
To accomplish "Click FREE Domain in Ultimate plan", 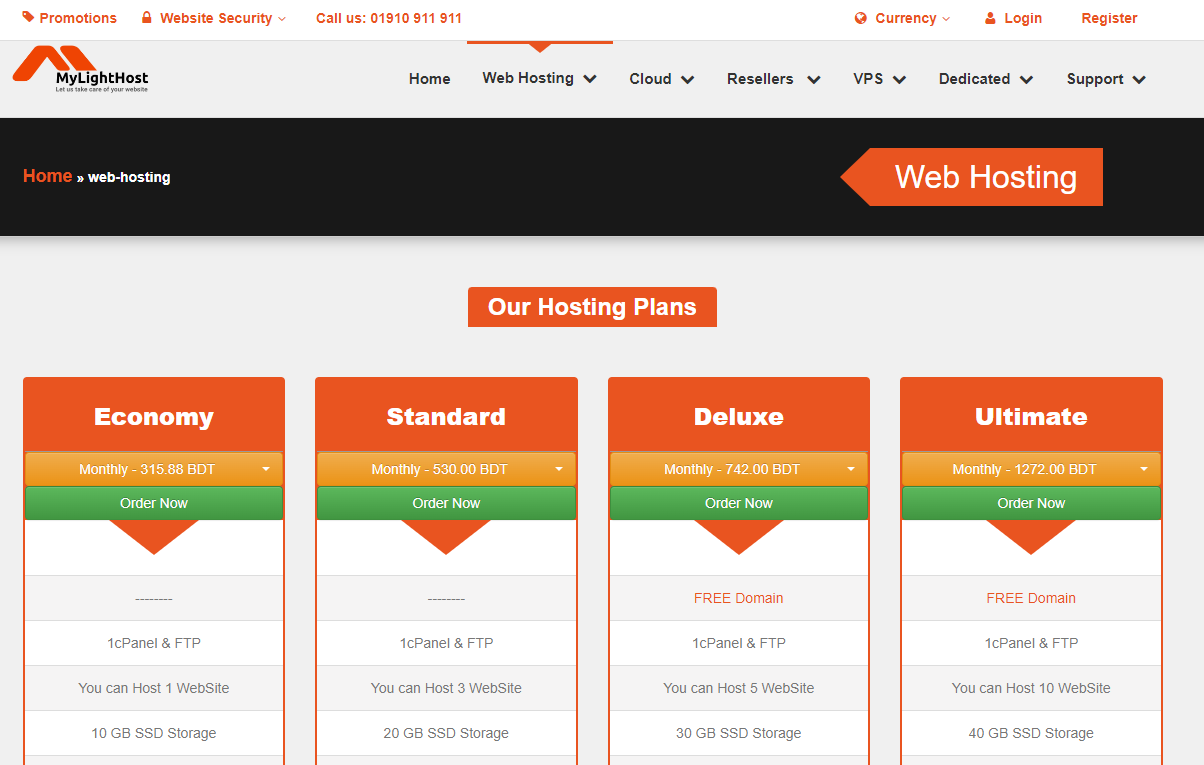I will (1031, 598).
